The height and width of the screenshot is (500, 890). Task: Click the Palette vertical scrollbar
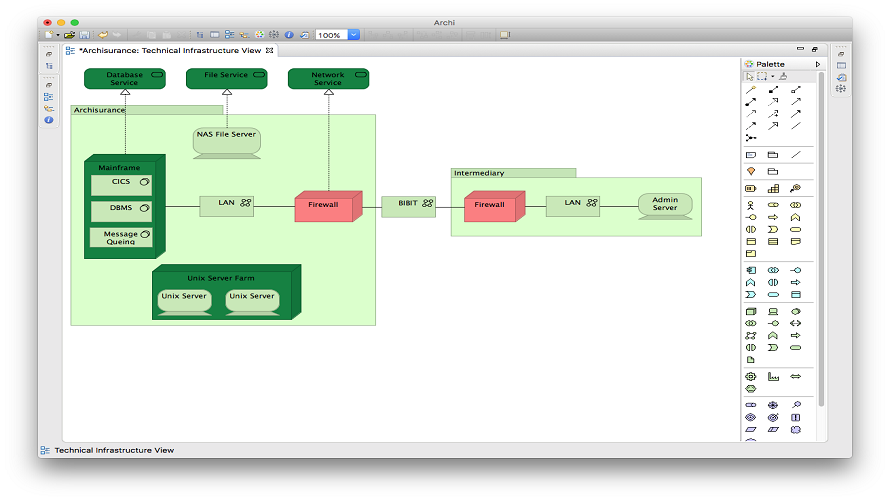point(821,238)
